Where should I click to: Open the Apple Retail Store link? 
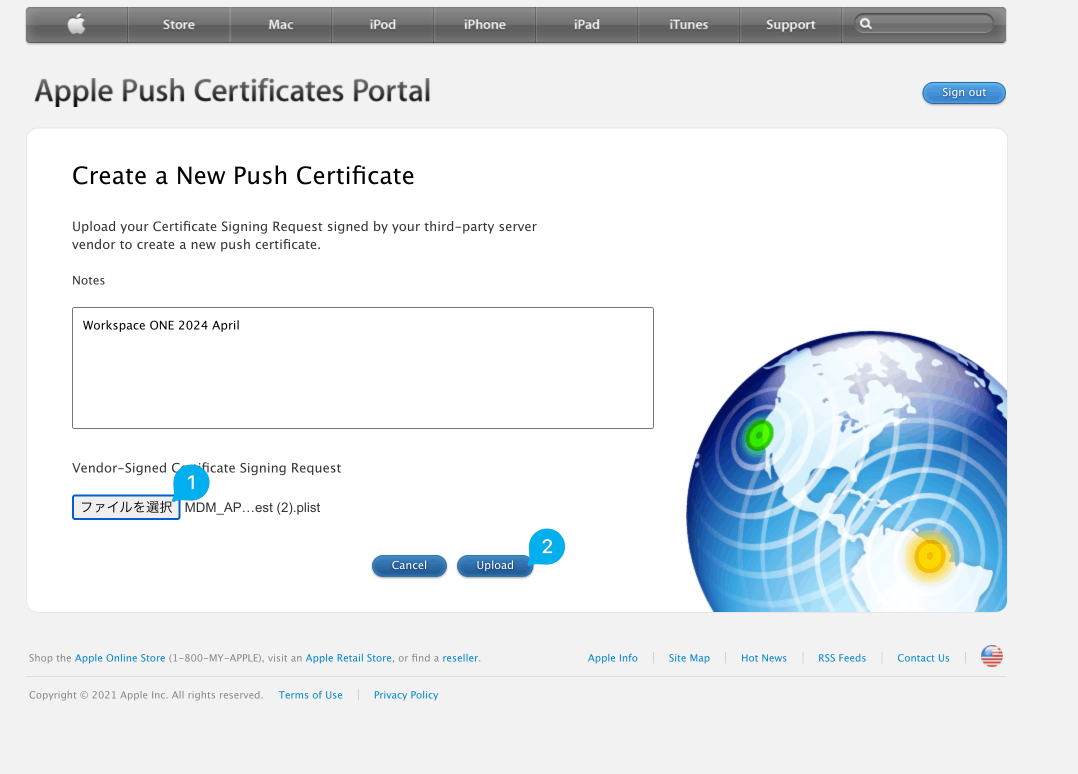click(x=349, y=658)
